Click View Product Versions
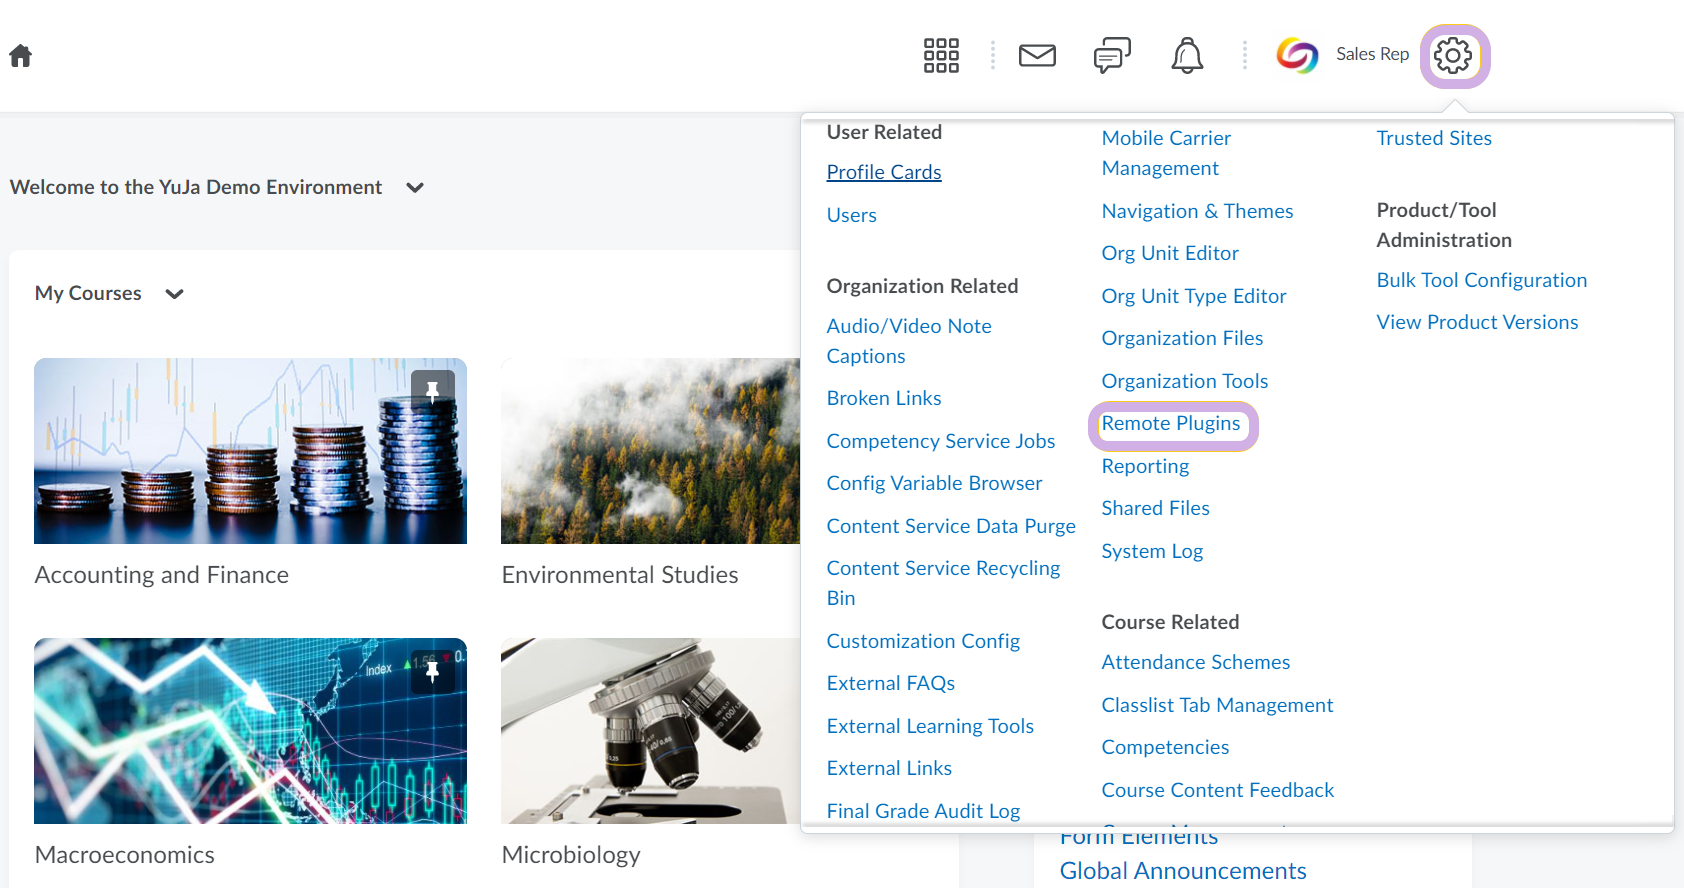The width and height of the screenshot is (1684, 888). 1477,322
